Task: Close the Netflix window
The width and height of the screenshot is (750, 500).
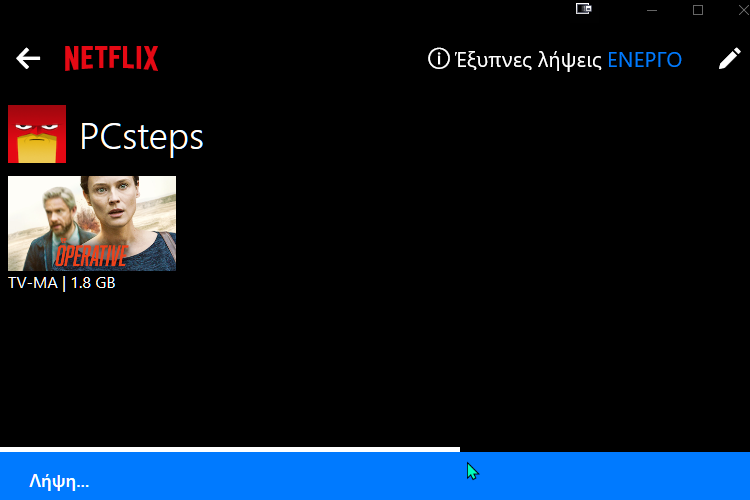Action: pyautogui.click(x=743, y=10)
